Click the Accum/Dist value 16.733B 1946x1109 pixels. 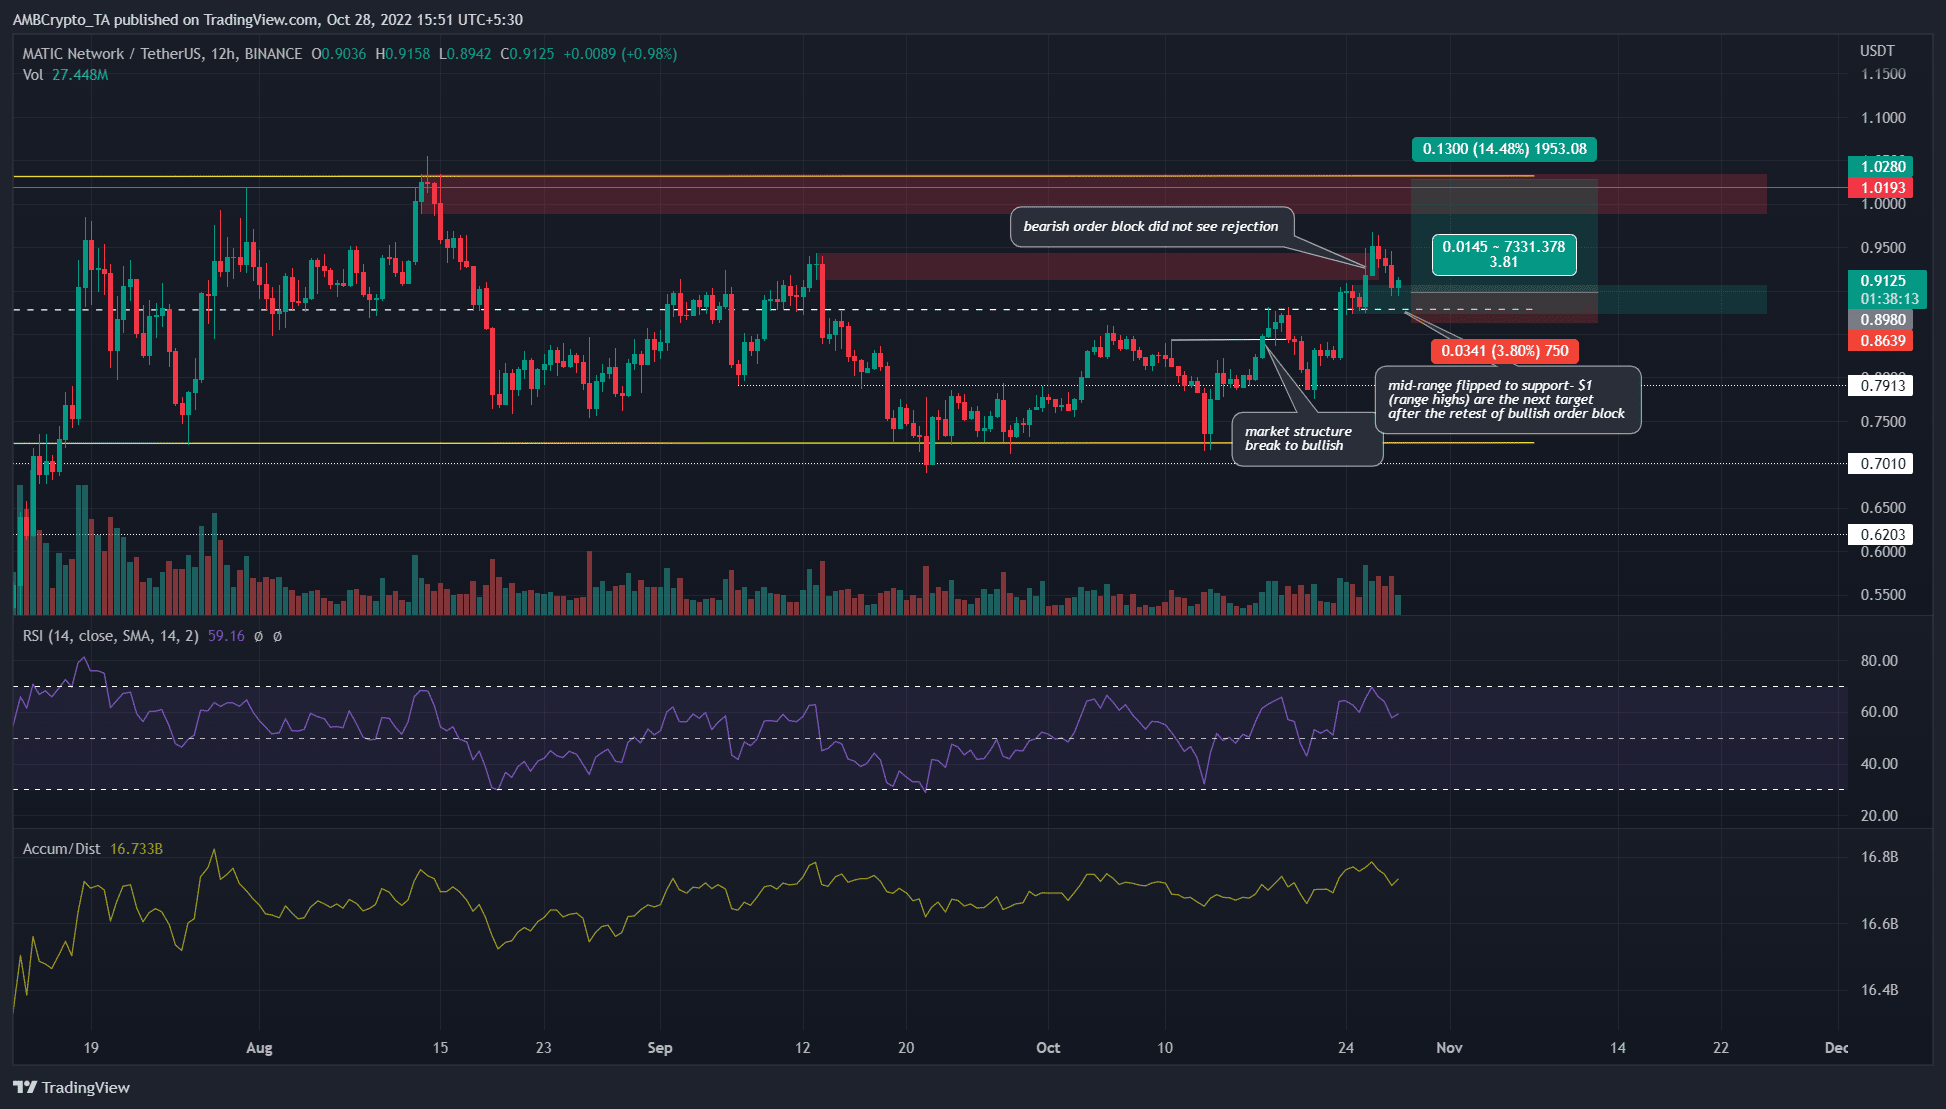tap(136, 849)
